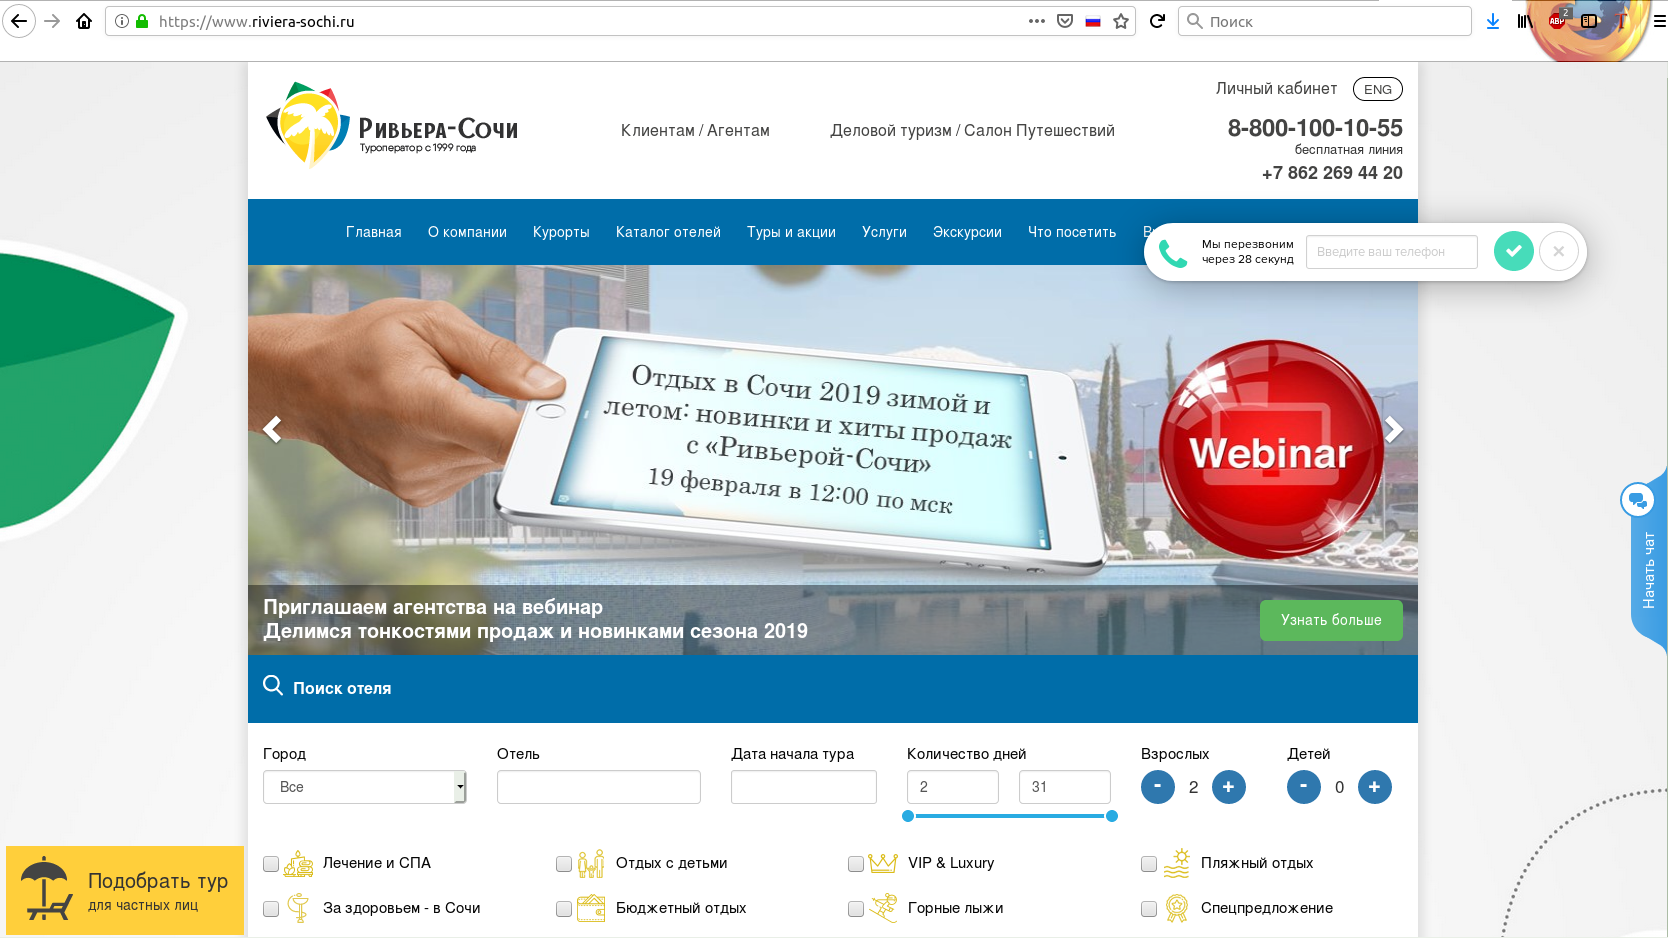The height and width of the screenshot is (938, 1668).
Task: Open the Экскурсии menu item
Action: pos(967,232)
